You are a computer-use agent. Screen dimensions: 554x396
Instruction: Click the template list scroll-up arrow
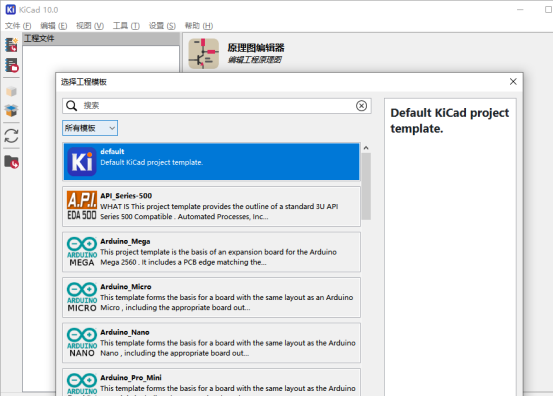[366, 148]
